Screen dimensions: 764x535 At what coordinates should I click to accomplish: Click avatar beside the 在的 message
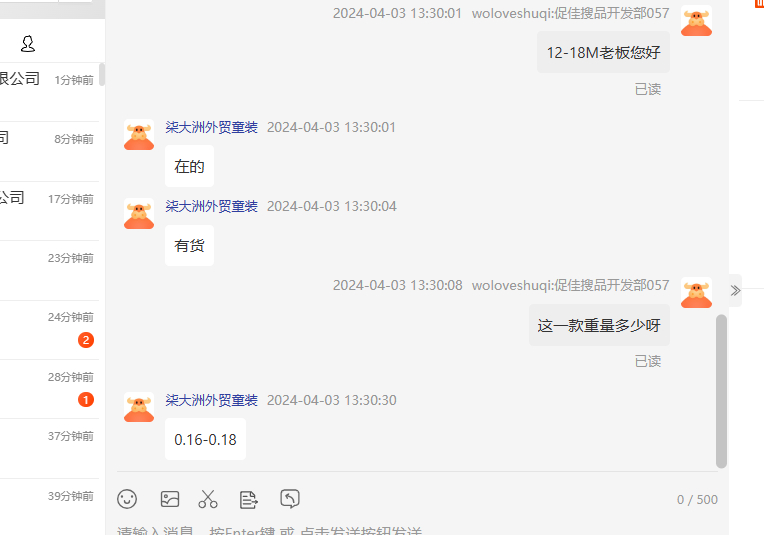point(139,134)
